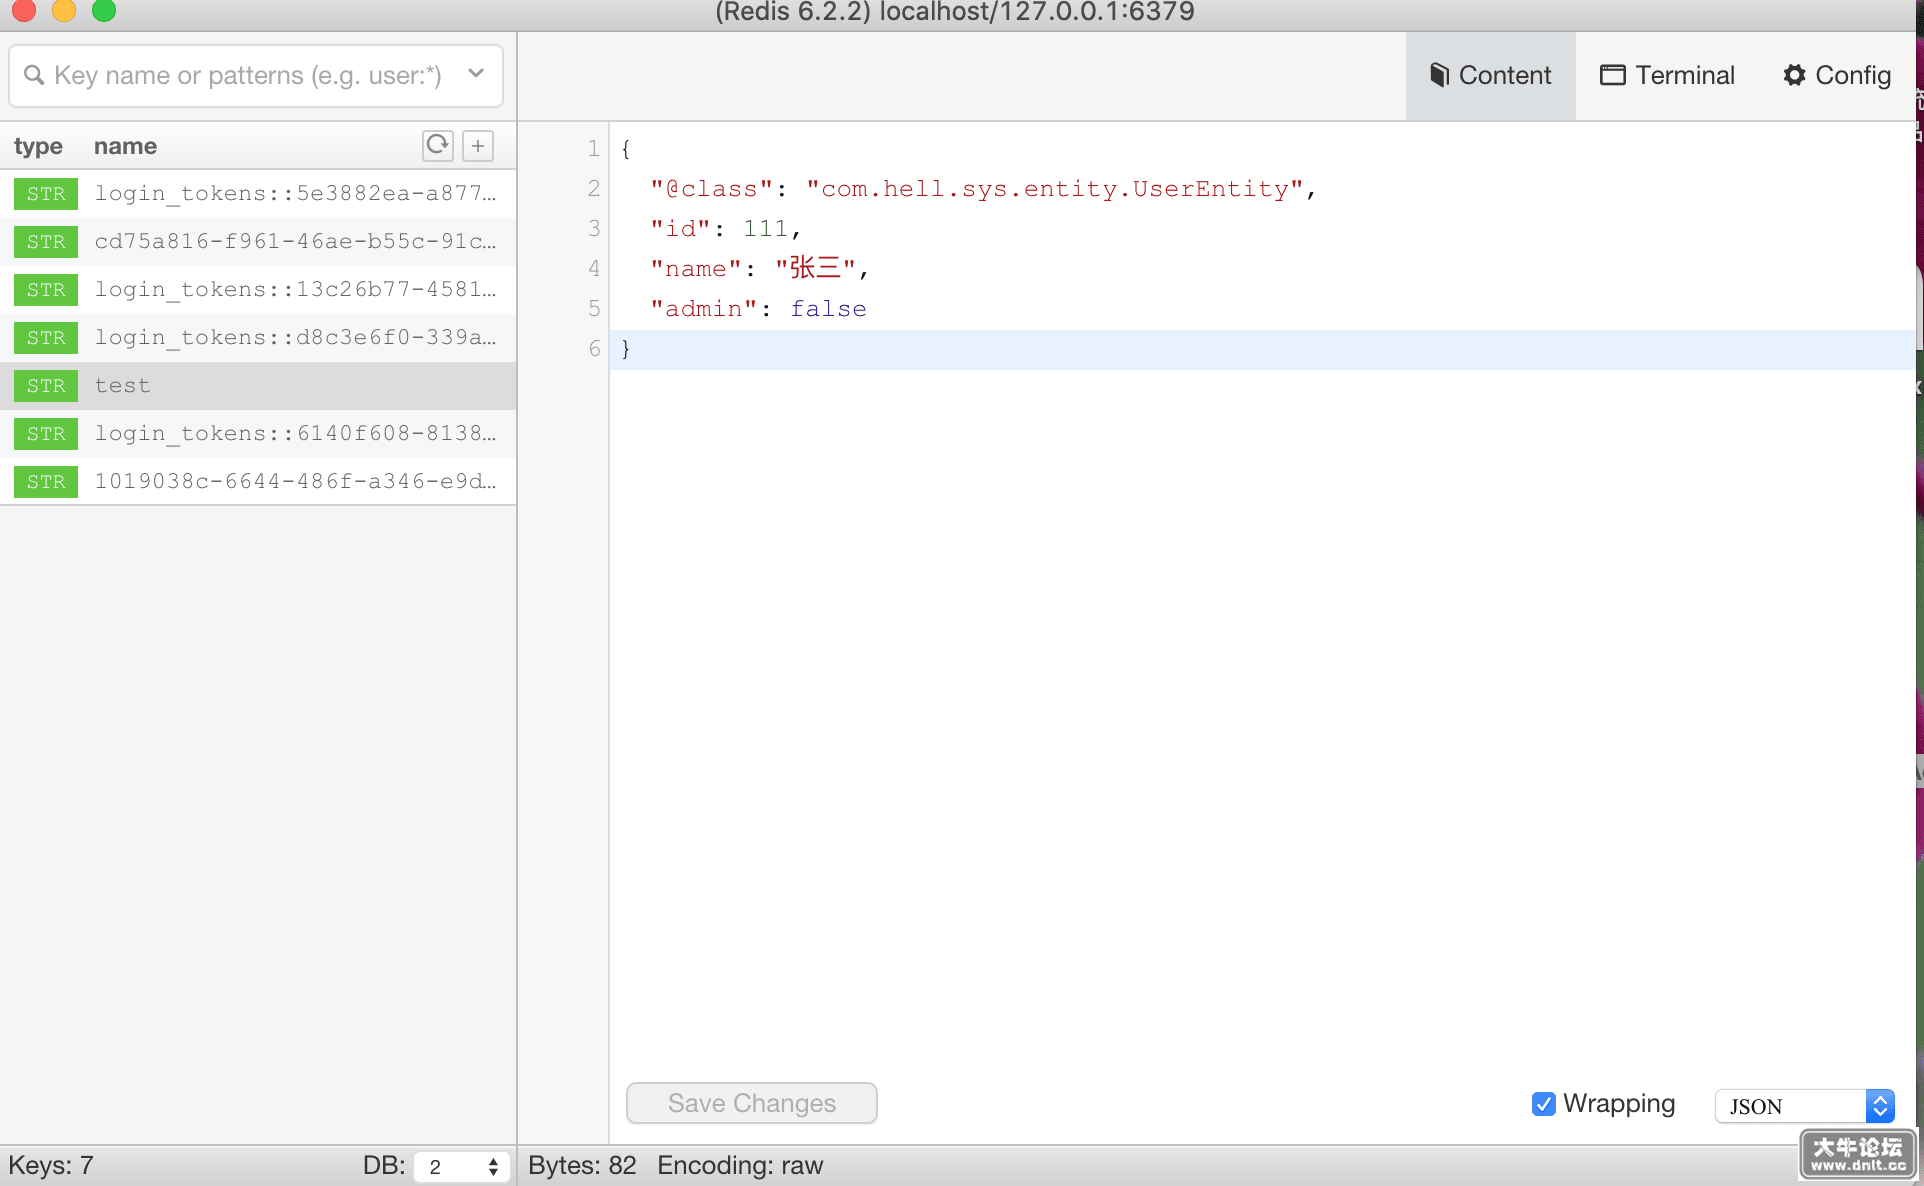Viewport: 1924px width, 1186px height.
Task: Click line number 1 in the gutter
Action: (x=594, y=149)
